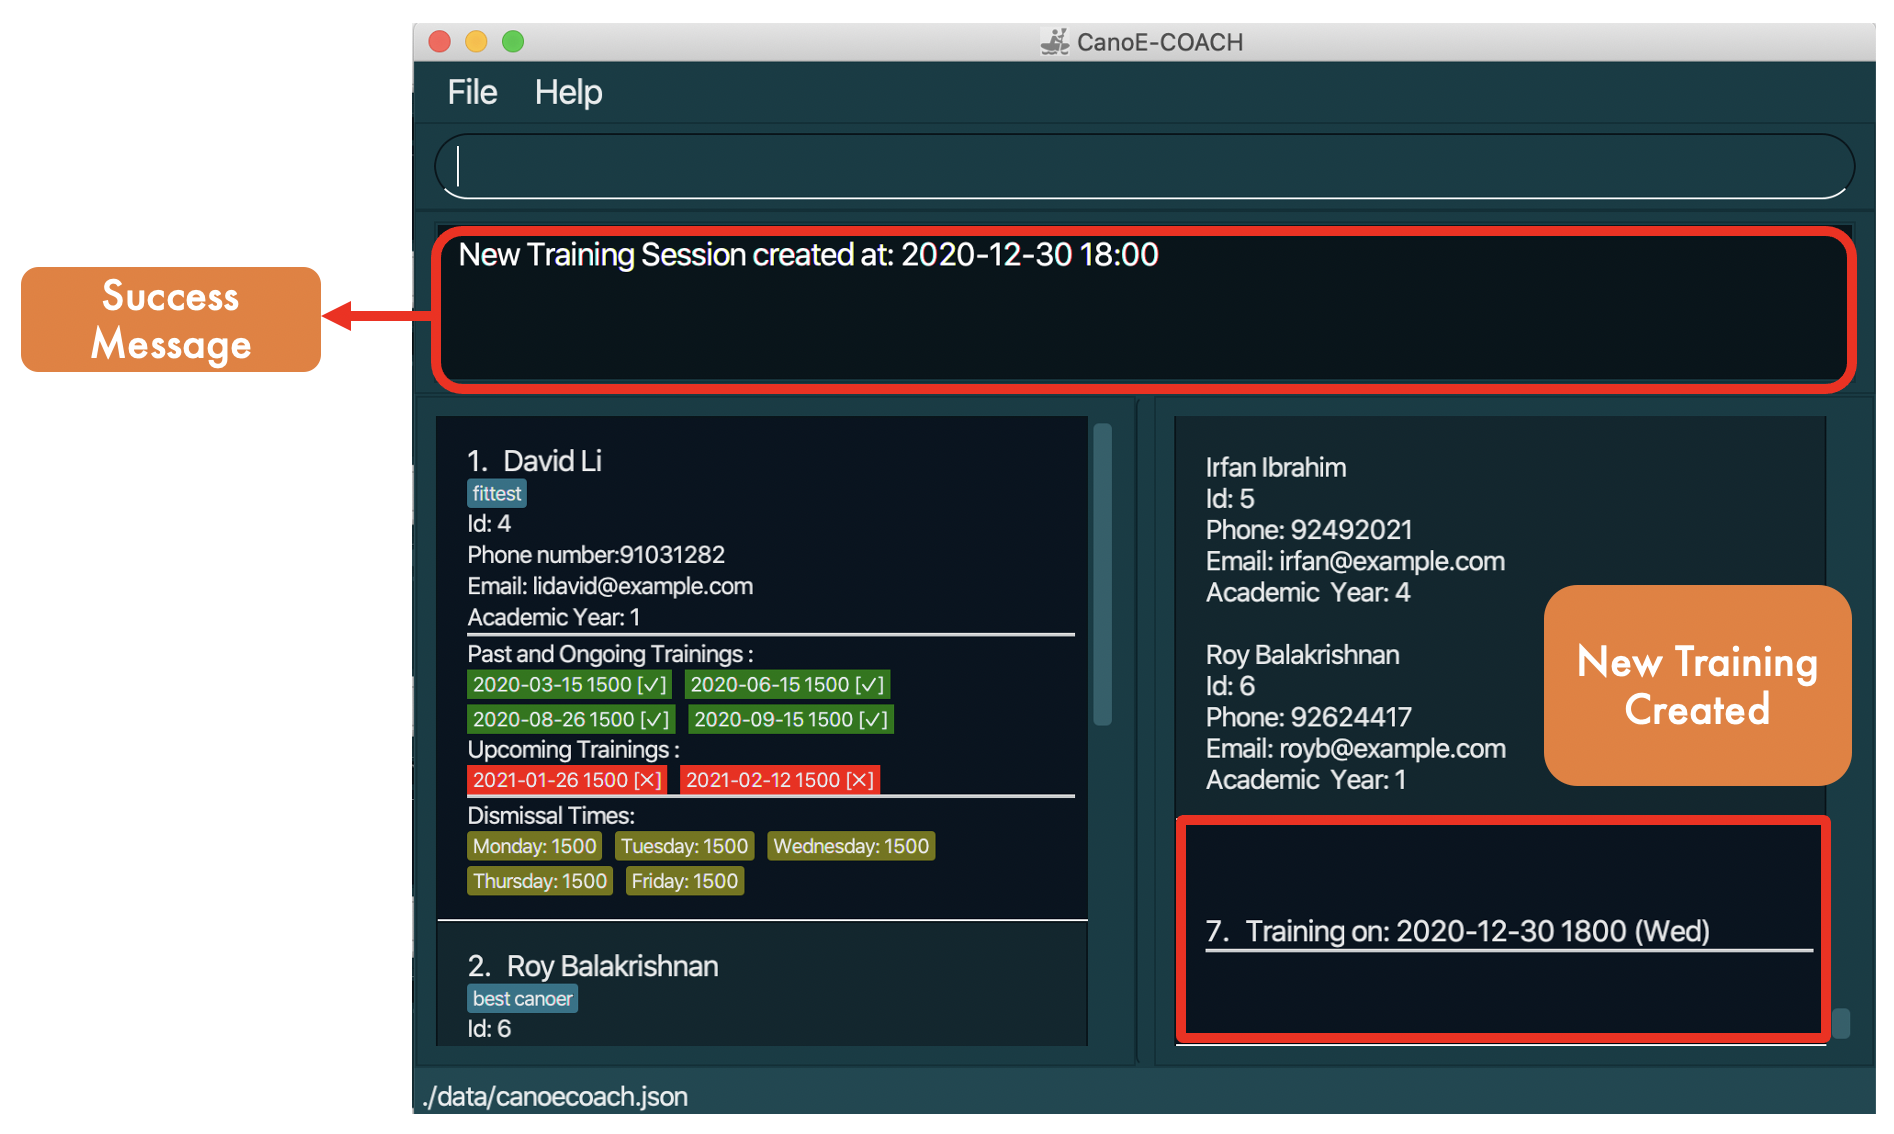
Task: Click past training 2020-06-15 1500 tag
Action: click(787, 684)
